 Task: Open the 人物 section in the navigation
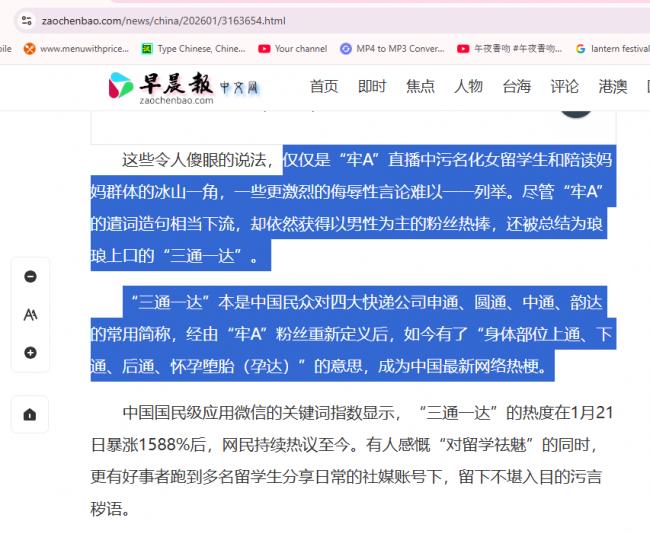coord(468,86)
